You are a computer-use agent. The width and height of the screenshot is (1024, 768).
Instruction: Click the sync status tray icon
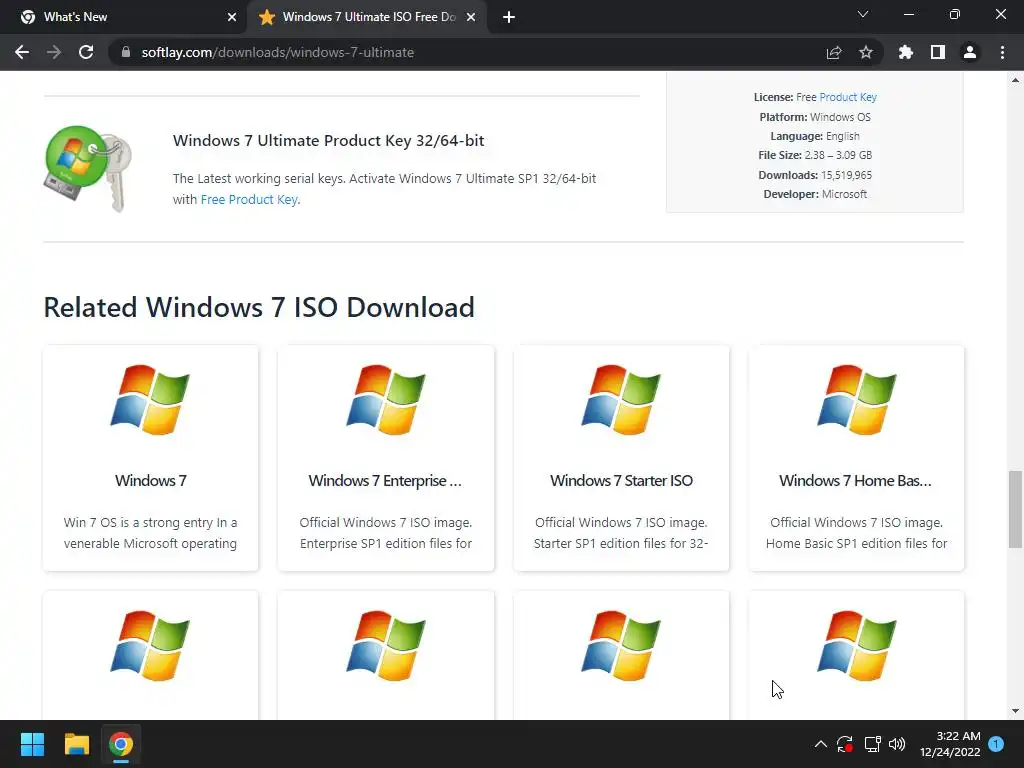844,744
